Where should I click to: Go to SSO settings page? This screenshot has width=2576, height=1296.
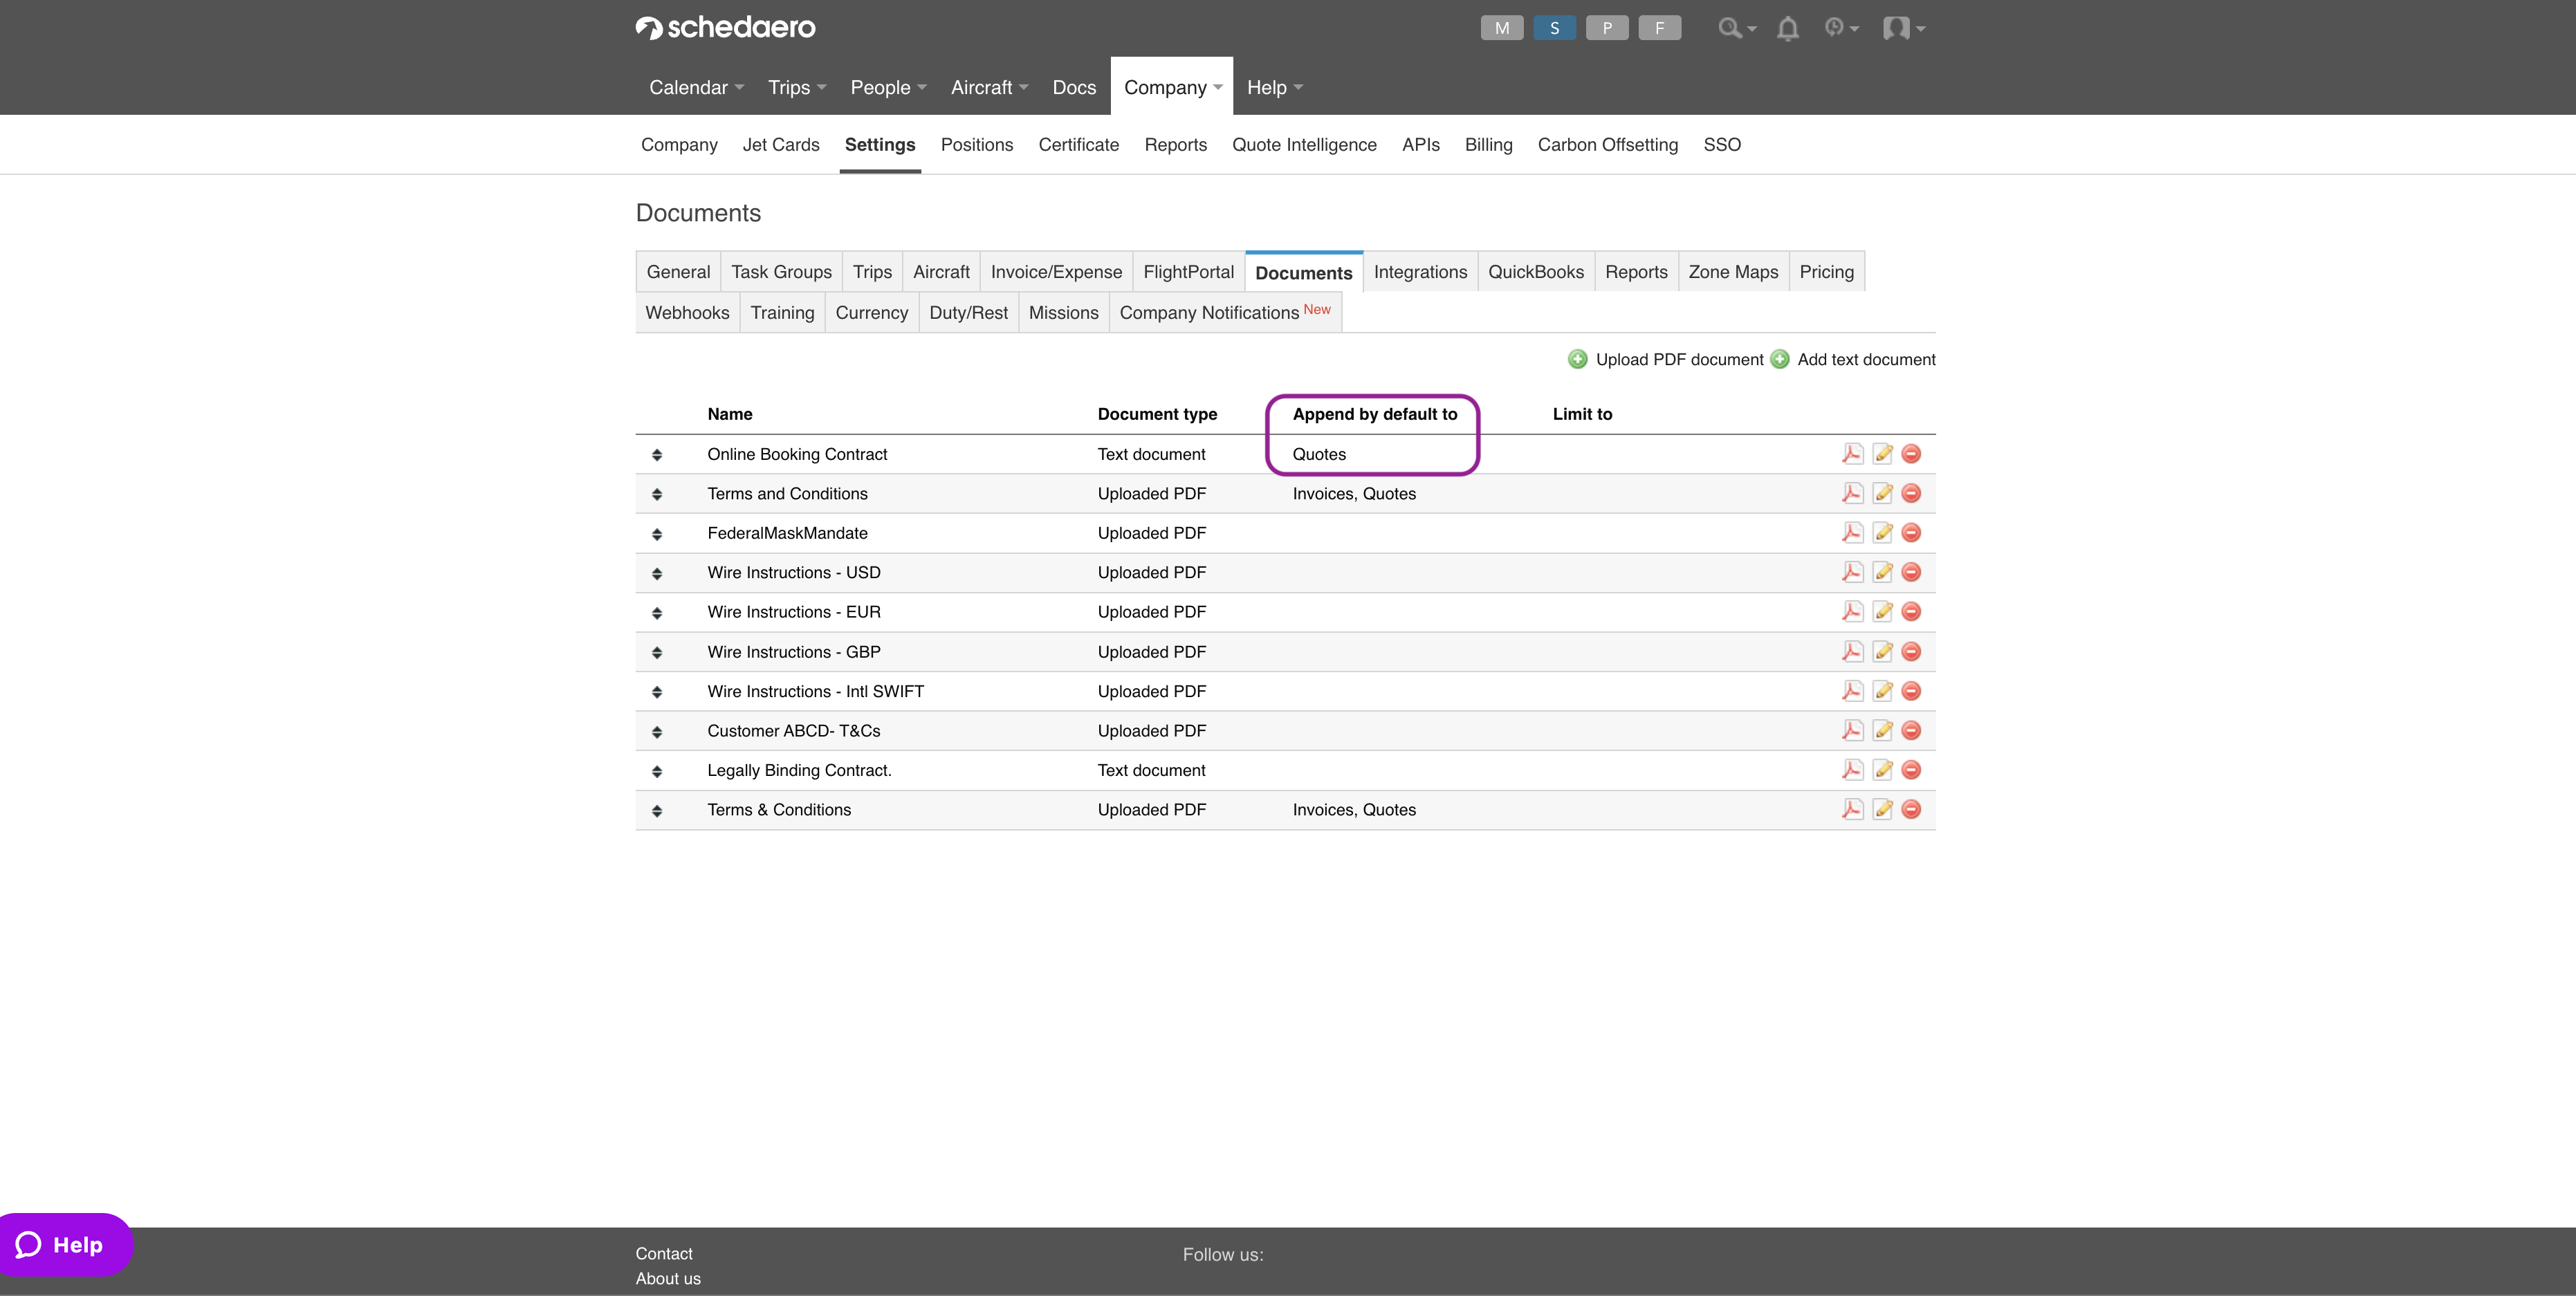(1722, 144)
